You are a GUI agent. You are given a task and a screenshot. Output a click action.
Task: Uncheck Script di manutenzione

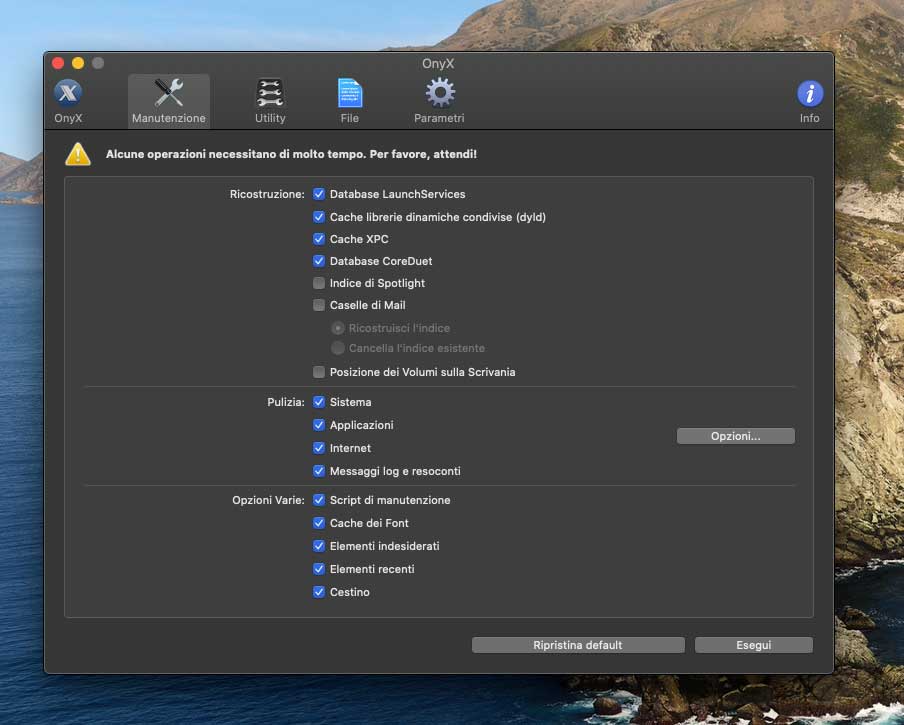coord(319,500)
